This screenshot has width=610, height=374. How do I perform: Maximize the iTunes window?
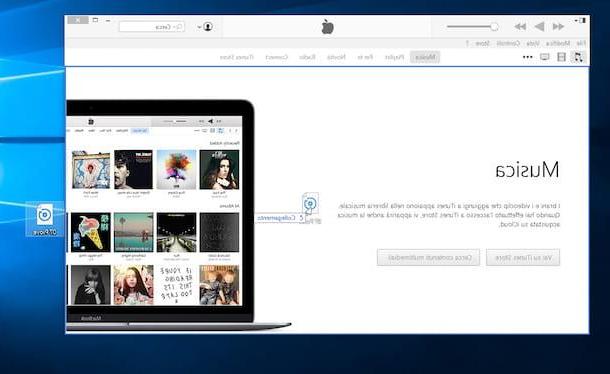pos(95,20)
